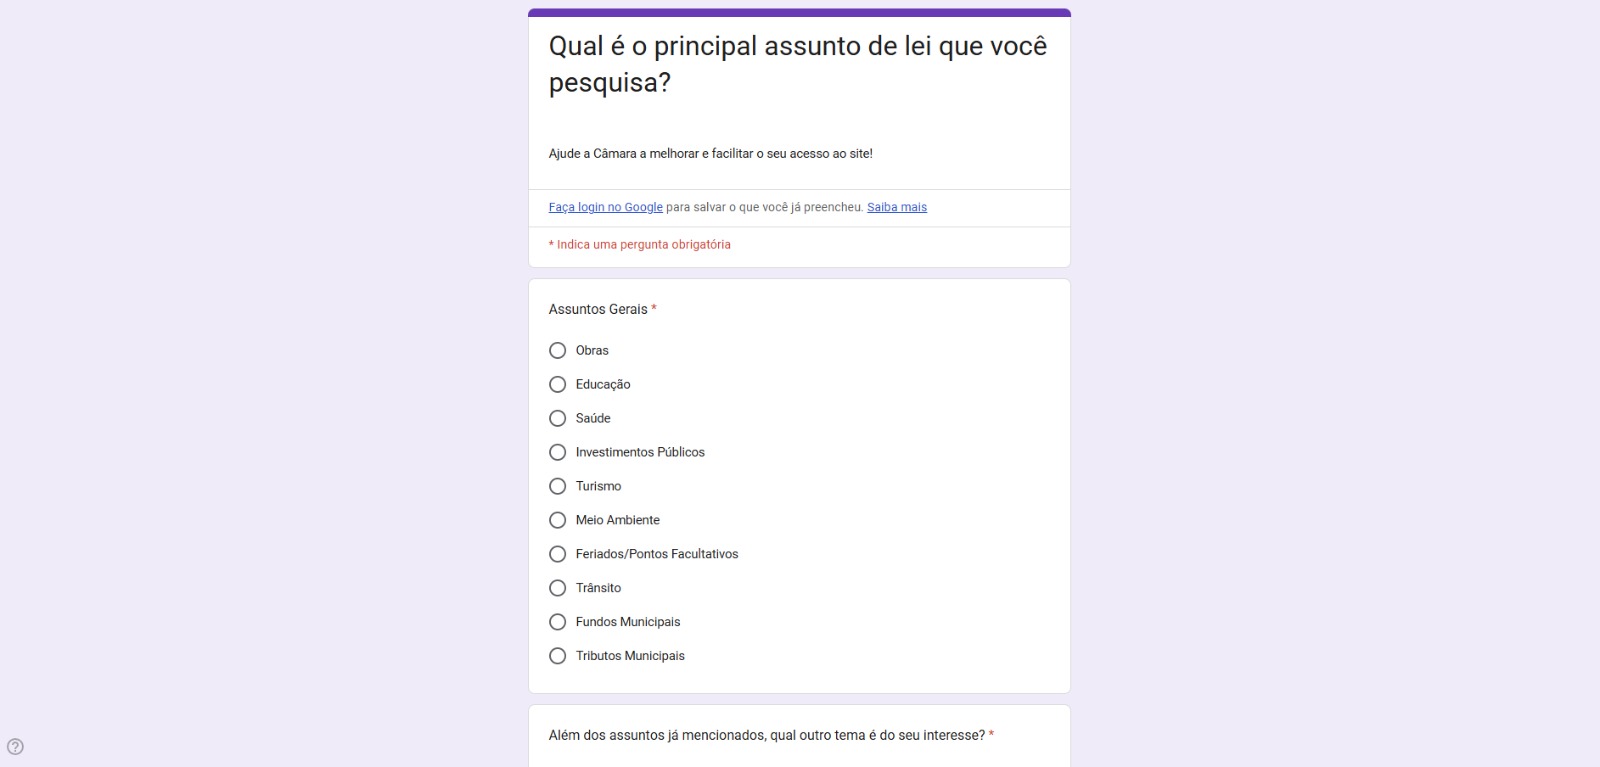Click the question text starting with "Além dos assuntos"
This screenshot has height=767, width=1600.
pyautogui.click(x=765, y=733)
